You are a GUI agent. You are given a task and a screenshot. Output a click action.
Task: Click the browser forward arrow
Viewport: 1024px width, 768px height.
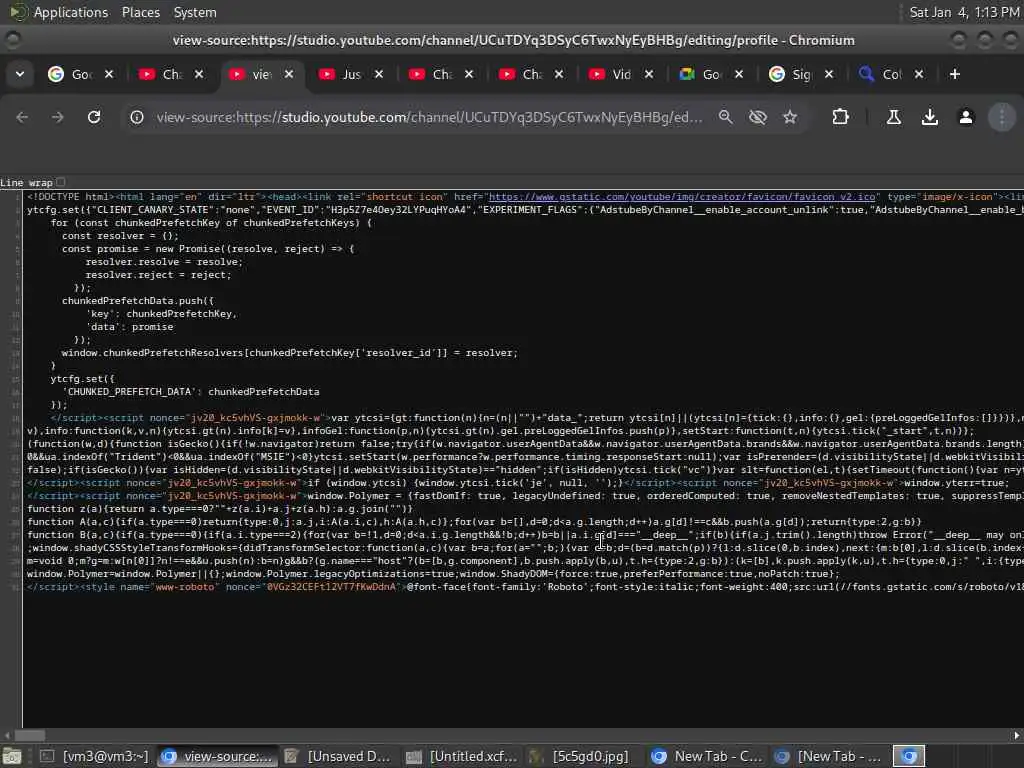pyautogui.click(x=57, y=117)
